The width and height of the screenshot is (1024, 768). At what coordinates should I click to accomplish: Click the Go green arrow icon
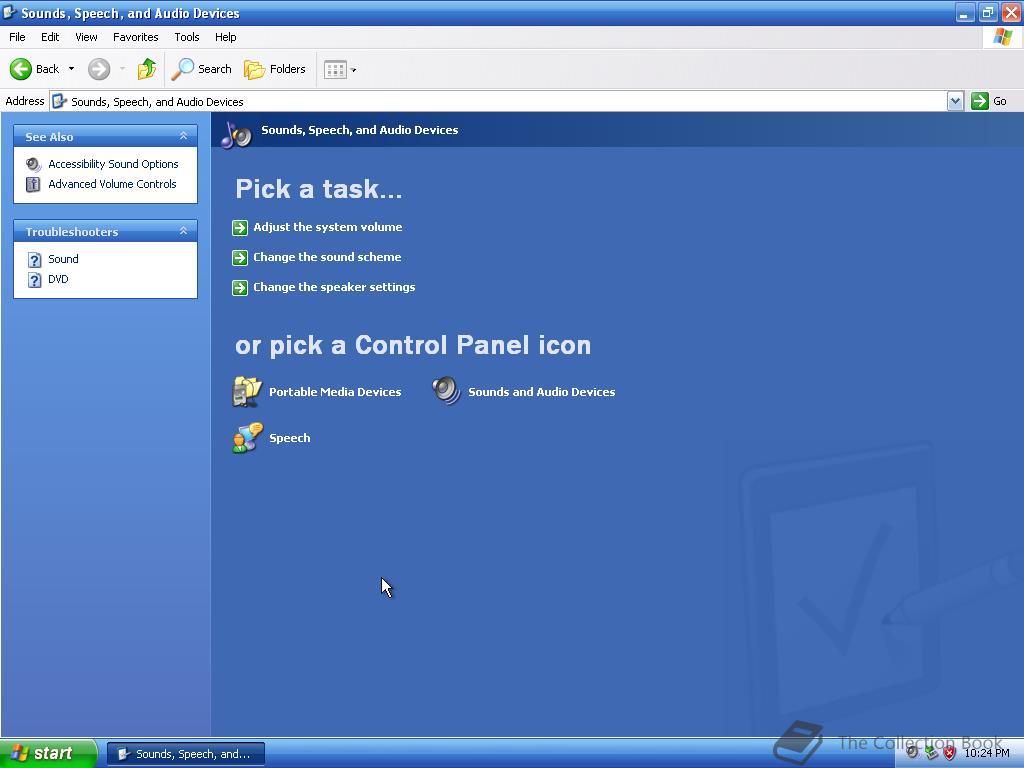point(980,101)
